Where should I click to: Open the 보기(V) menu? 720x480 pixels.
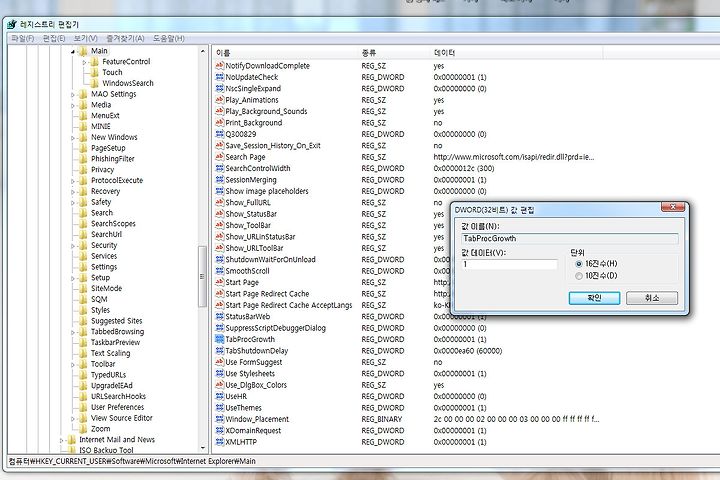pyautogui.click(x=86, y=39)
